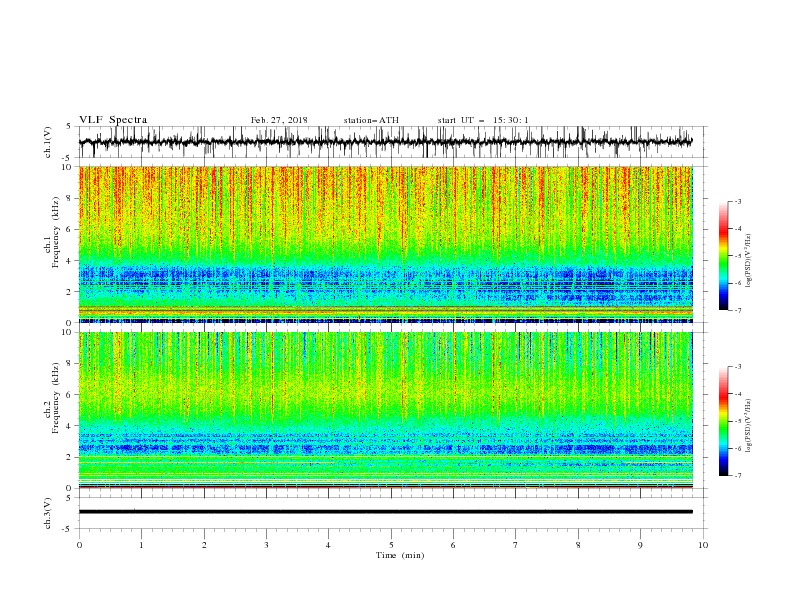Click the time axis tick label "0"
This screenshot has width=792, height=612.
click(79, 545)
